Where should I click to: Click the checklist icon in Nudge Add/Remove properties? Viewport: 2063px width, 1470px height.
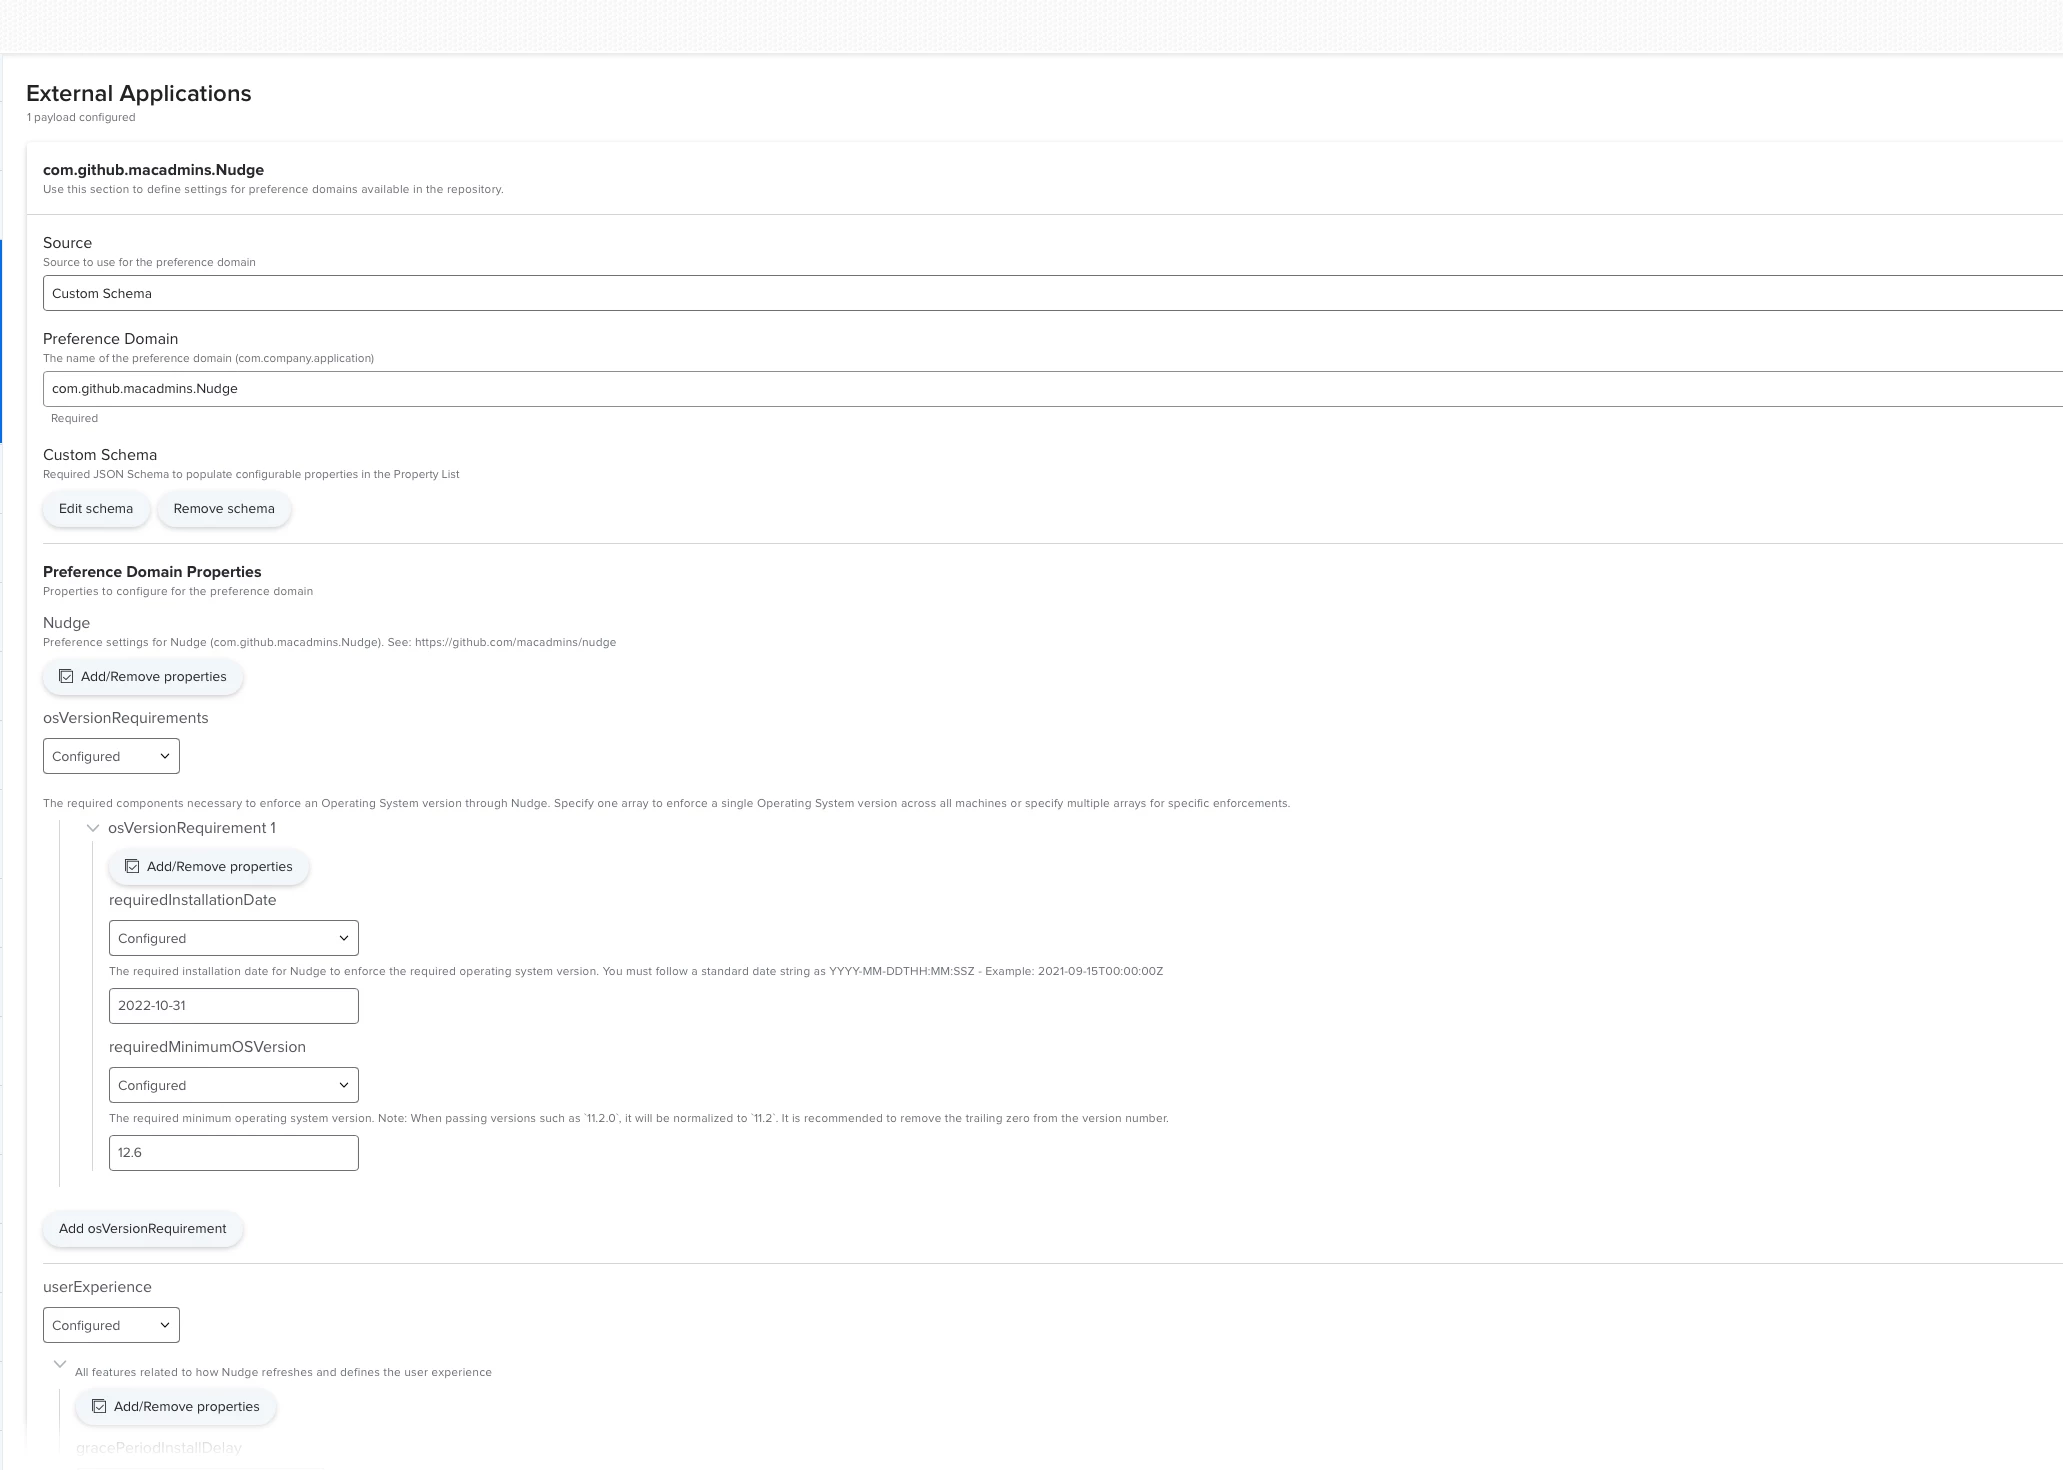pyautogui.click(x=66, y=677)
